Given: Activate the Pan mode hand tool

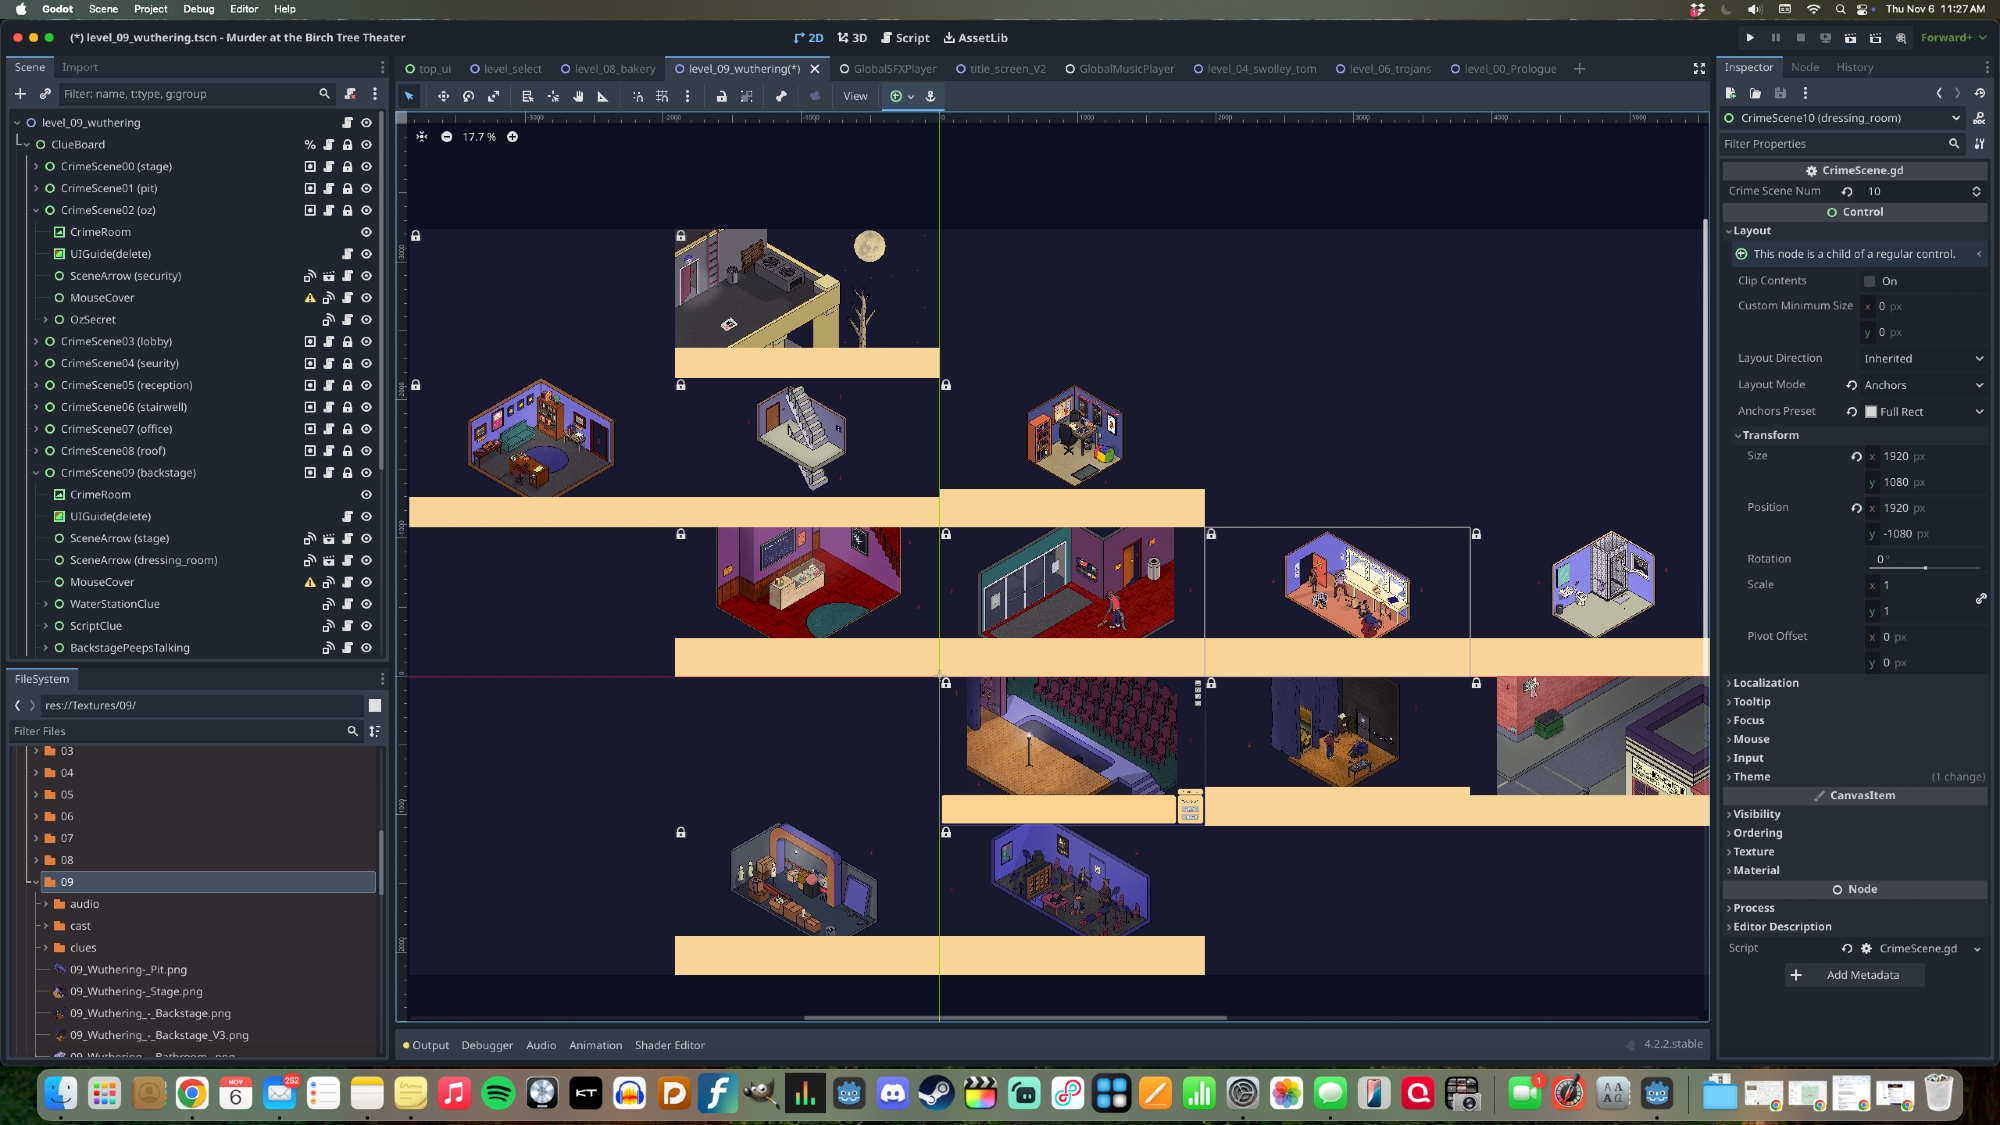Looking at the screenshot, I should coord(578,96).
